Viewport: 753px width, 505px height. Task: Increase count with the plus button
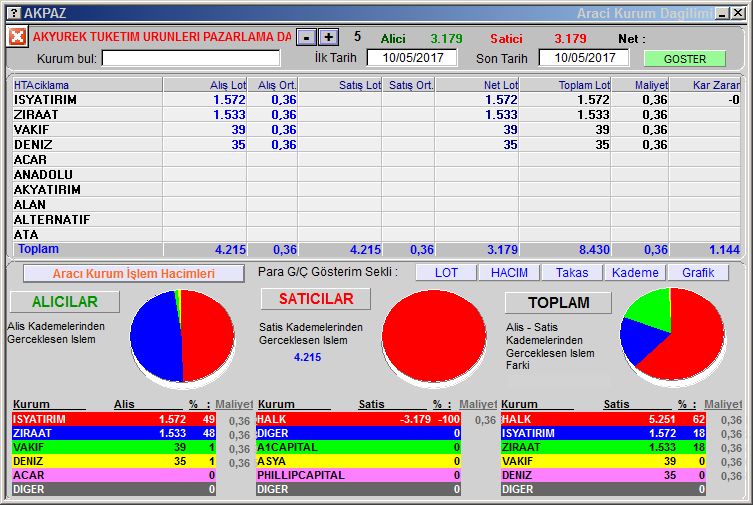(x=328, y=37)
